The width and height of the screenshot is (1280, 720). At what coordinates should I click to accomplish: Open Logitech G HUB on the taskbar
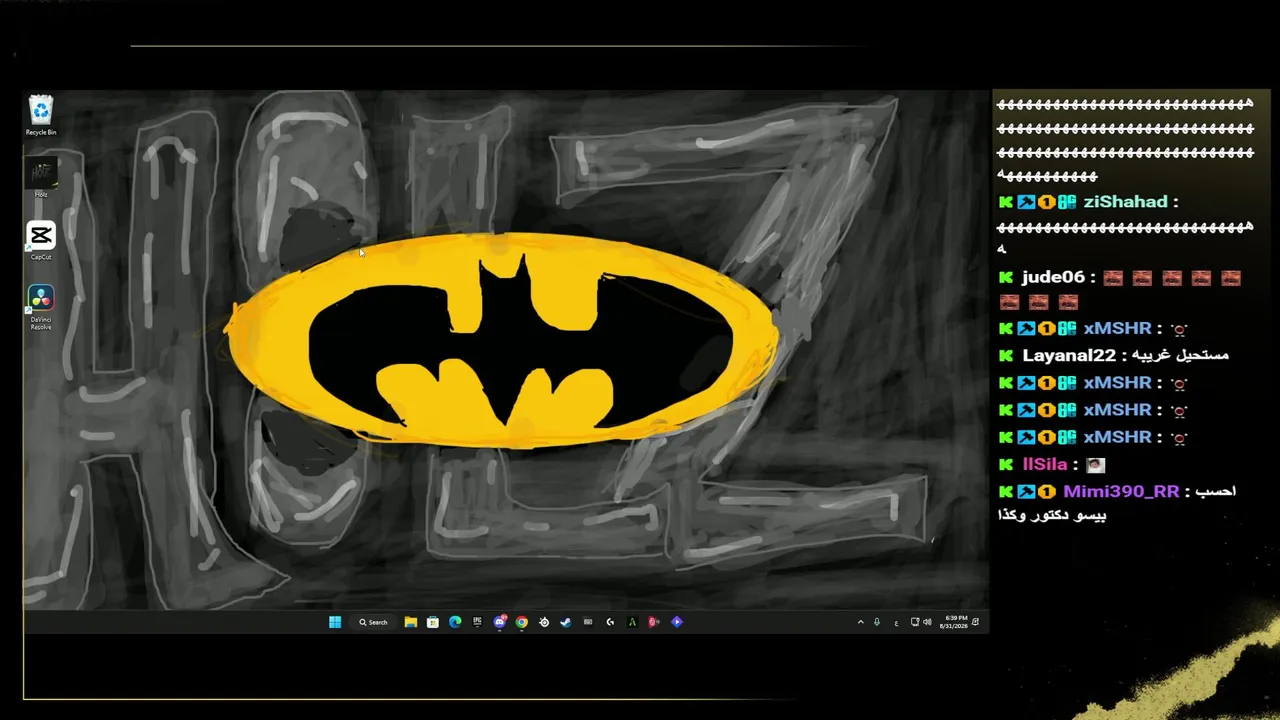pos(610,622)
